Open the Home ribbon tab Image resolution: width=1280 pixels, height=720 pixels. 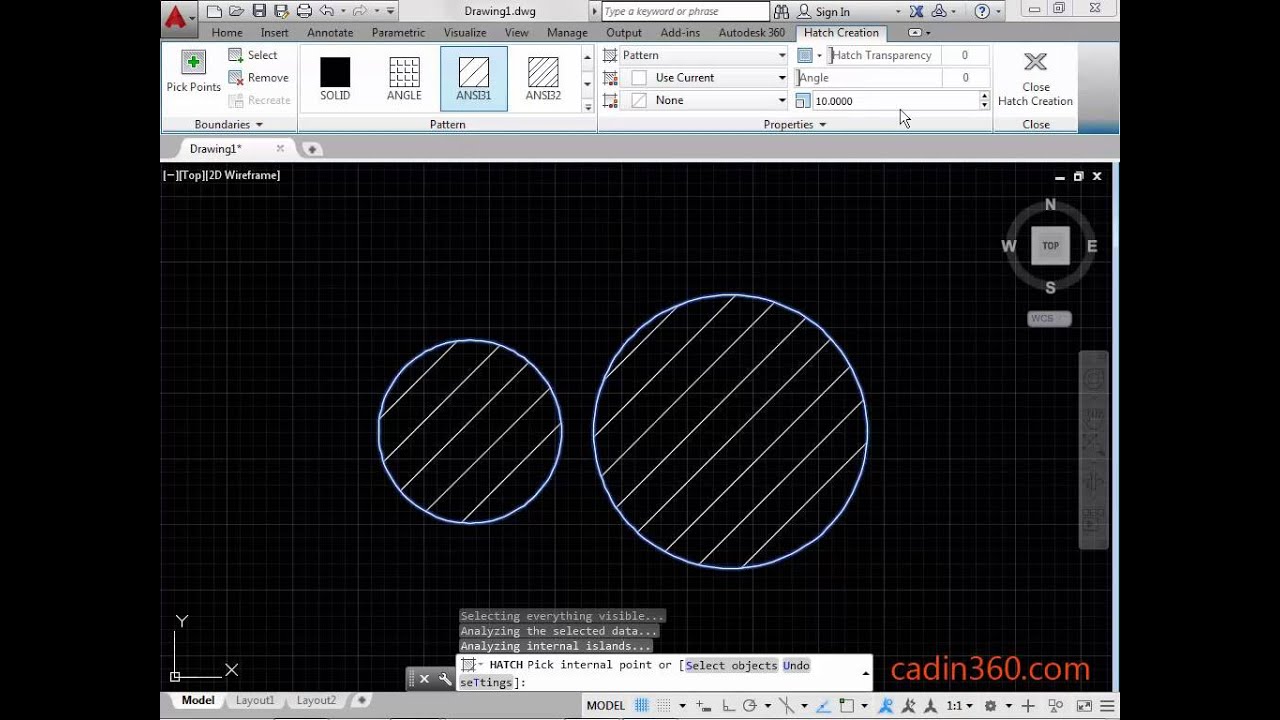(x=227, y=33)
